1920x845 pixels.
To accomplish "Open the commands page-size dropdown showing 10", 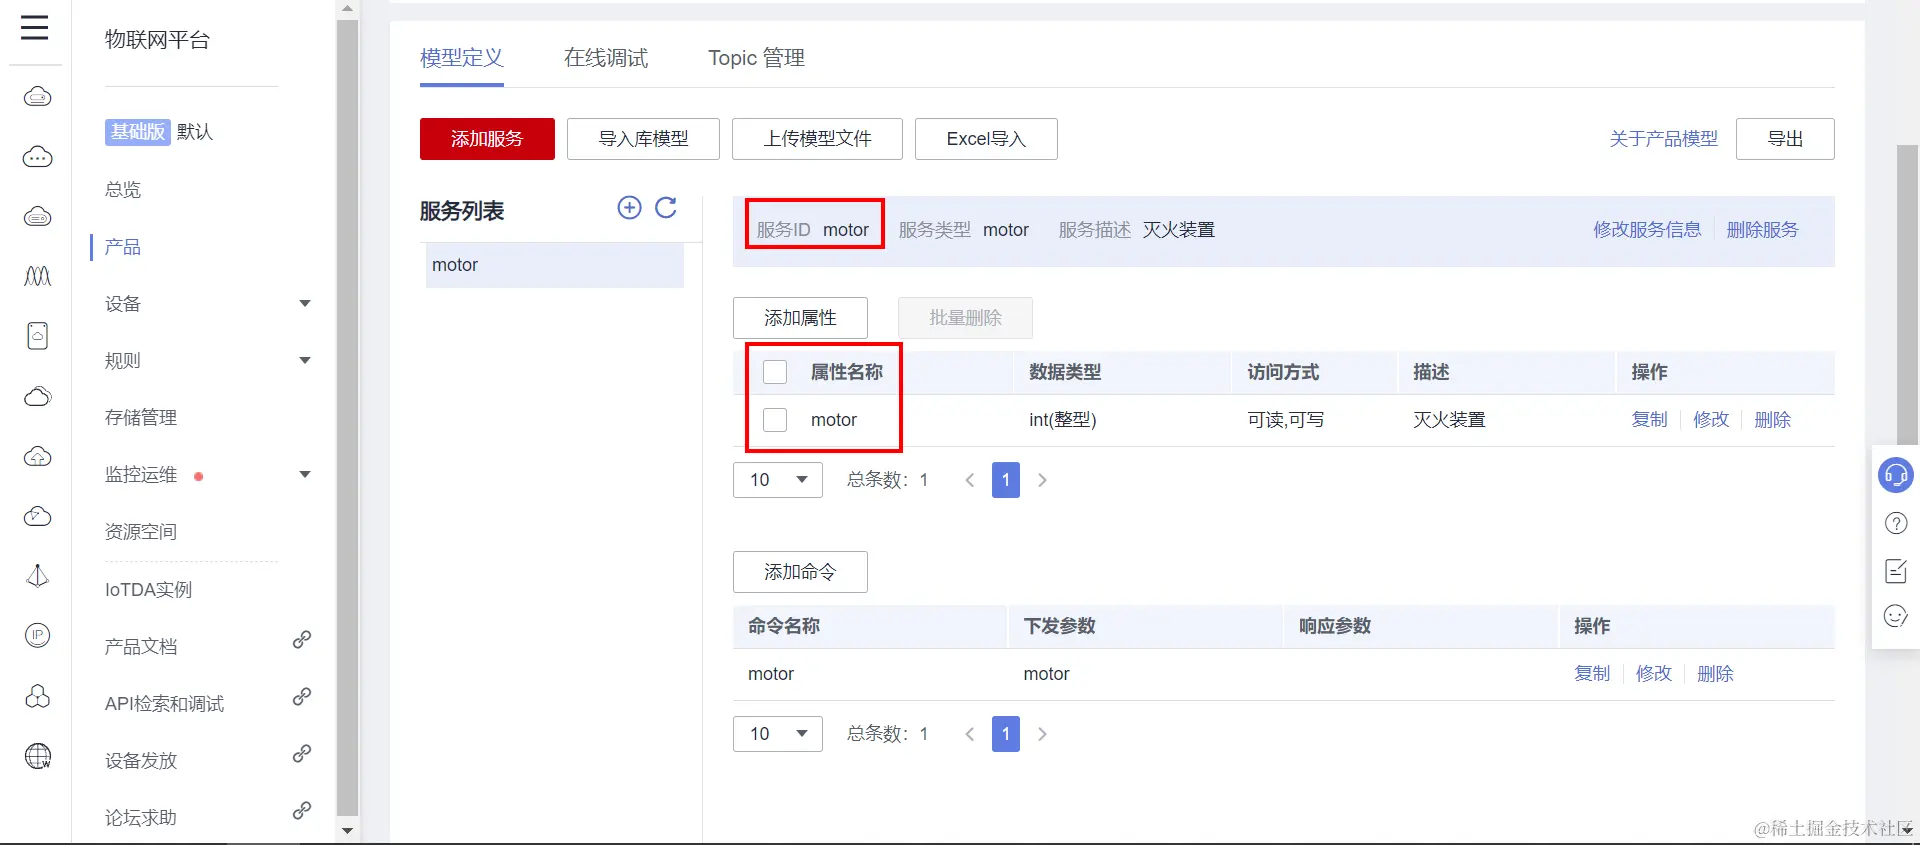I will (778, 734).
